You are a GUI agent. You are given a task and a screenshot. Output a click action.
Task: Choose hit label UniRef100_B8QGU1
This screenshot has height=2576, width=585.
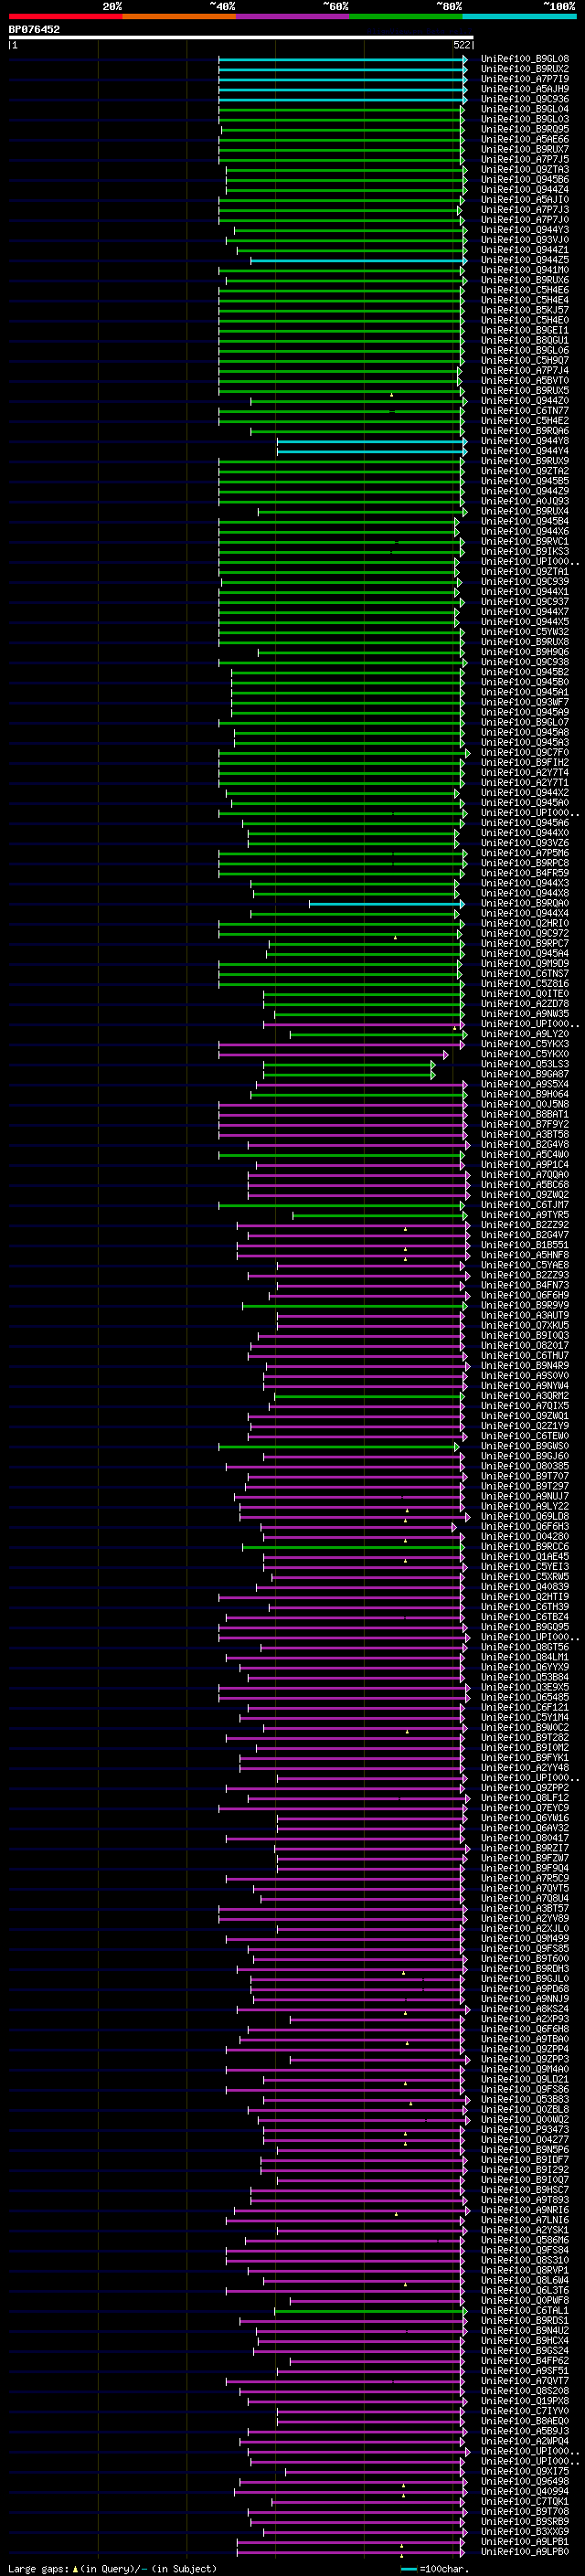(x=524, y=340)
